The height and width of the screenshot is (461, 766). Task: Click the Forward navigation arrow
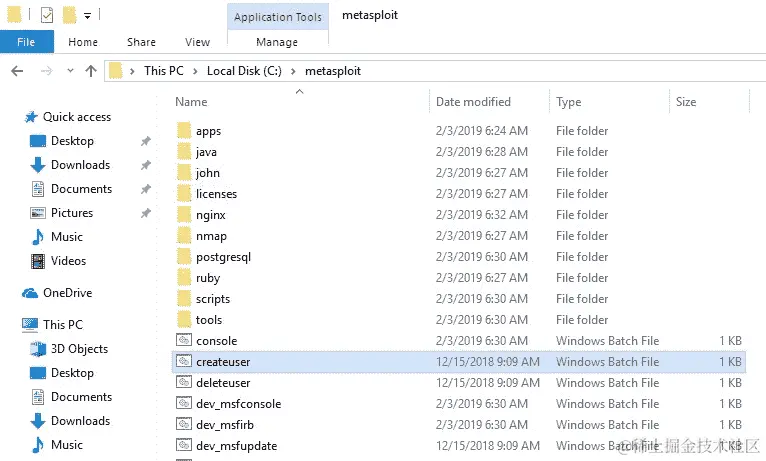[x=46, y=71]
